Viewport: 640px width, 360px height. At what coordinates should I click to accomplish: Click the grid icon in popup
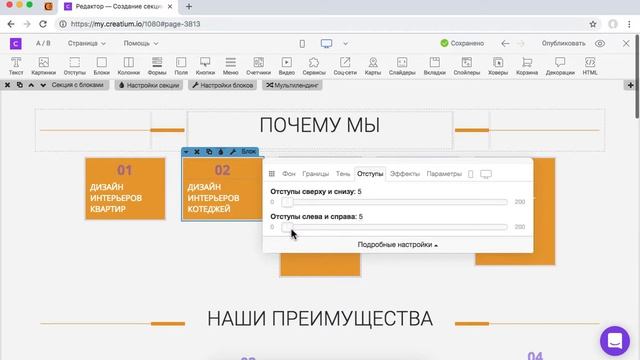(272, 174)
